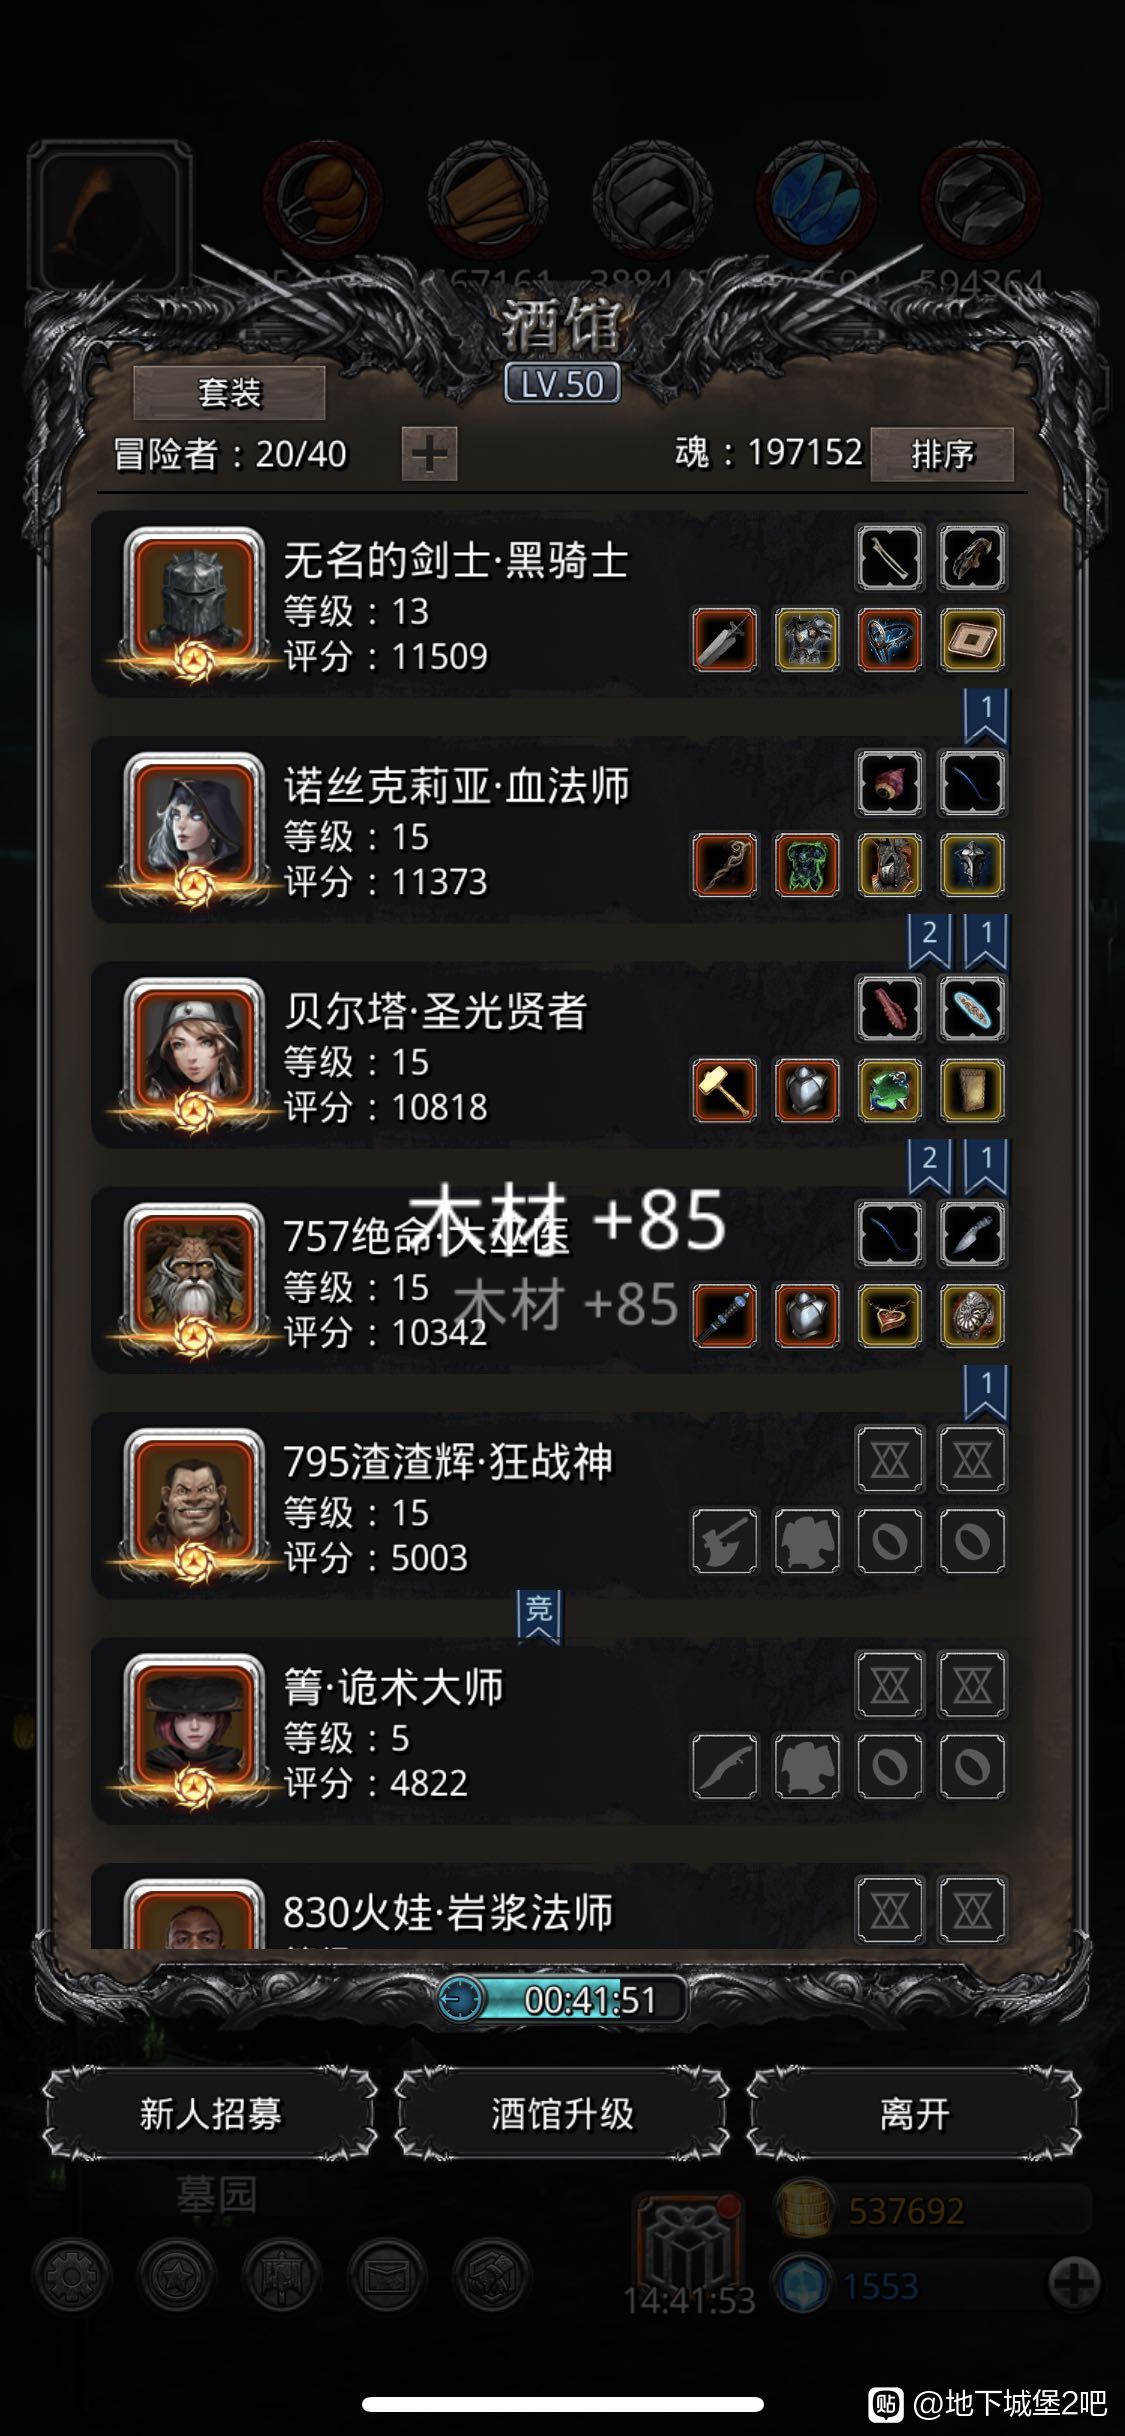Open the 套装 equipment set tab
The image size is (1125, 2436).
coord(229,392)
